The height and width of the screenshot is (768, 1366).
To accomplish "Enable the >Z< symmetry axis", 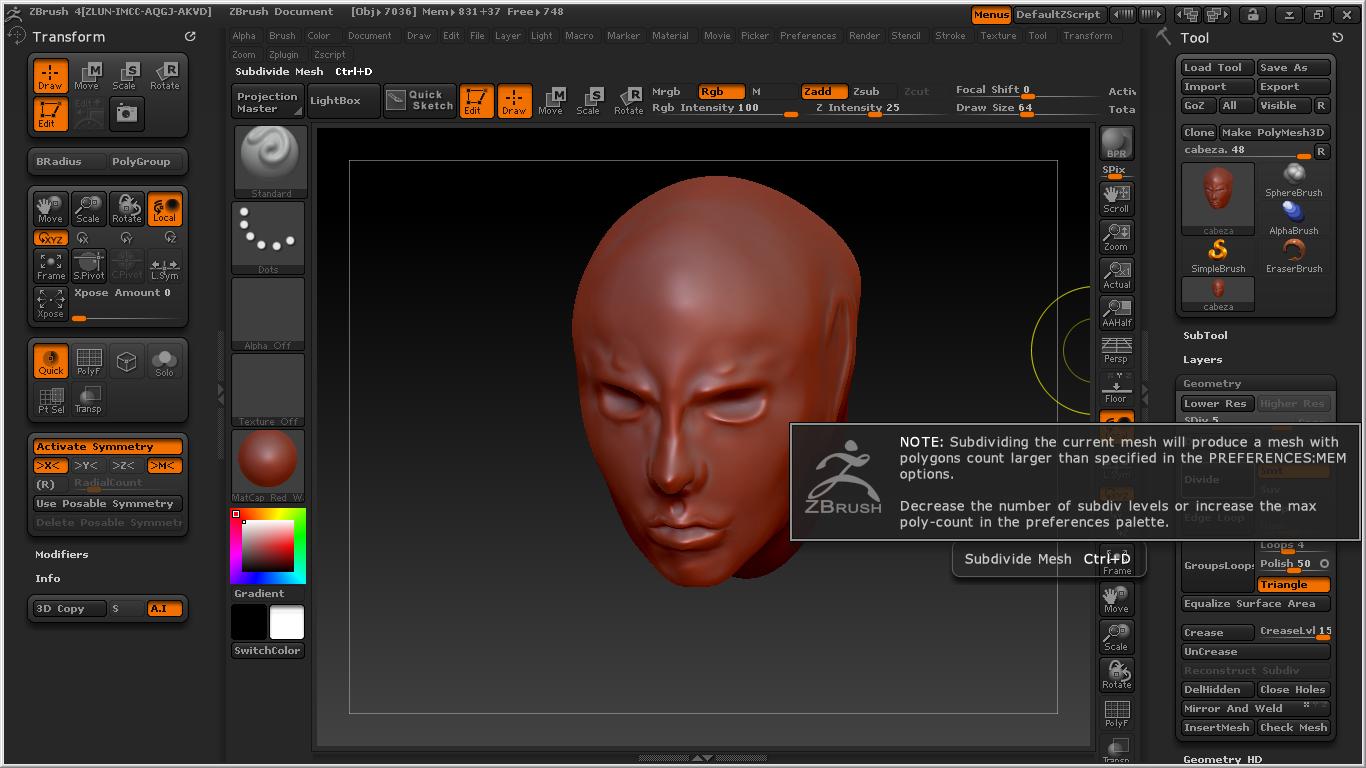I will [x=124, y=466].
